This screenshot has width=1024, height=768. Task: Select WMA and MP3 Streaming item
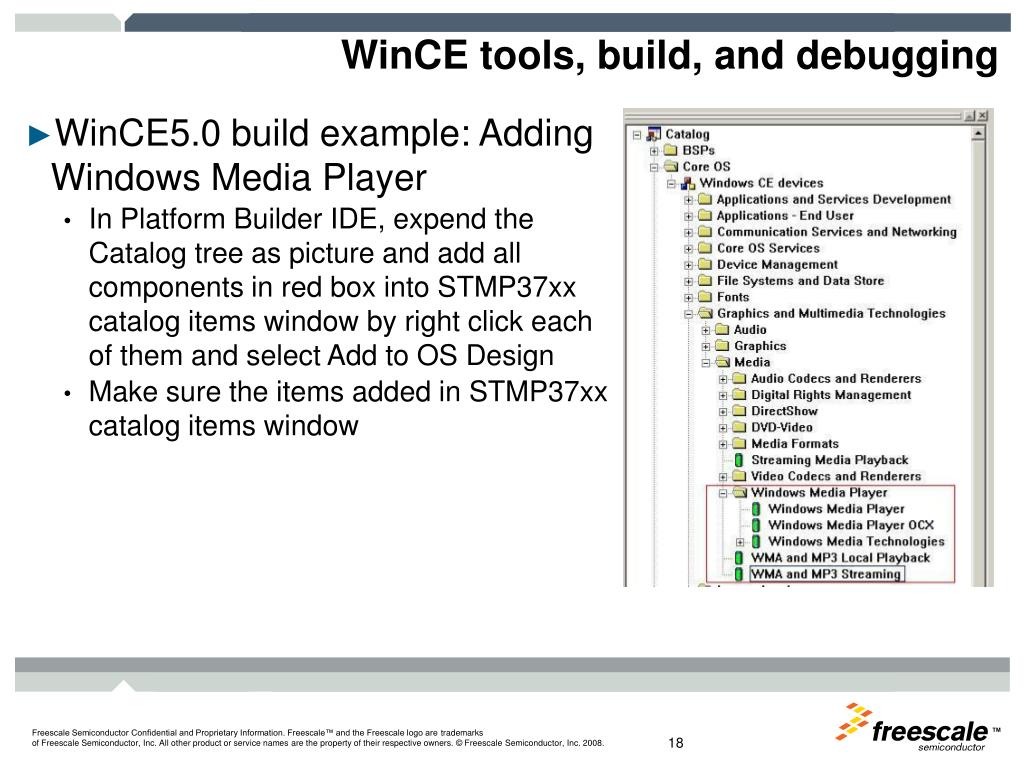click(827, 575)
